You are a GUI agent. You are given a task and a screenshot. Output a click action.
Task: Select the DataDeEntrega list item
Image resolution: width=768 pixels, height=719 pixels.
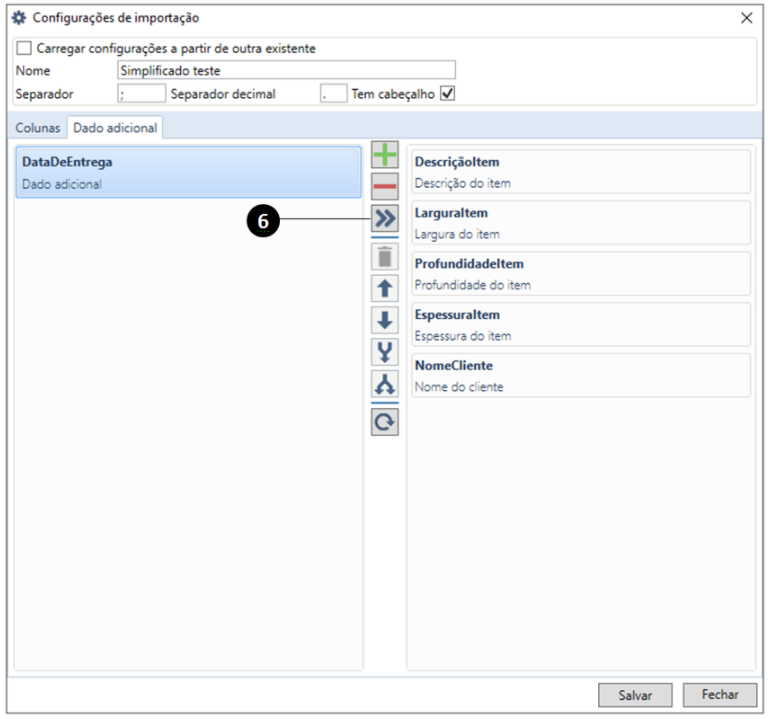point(189,172)
